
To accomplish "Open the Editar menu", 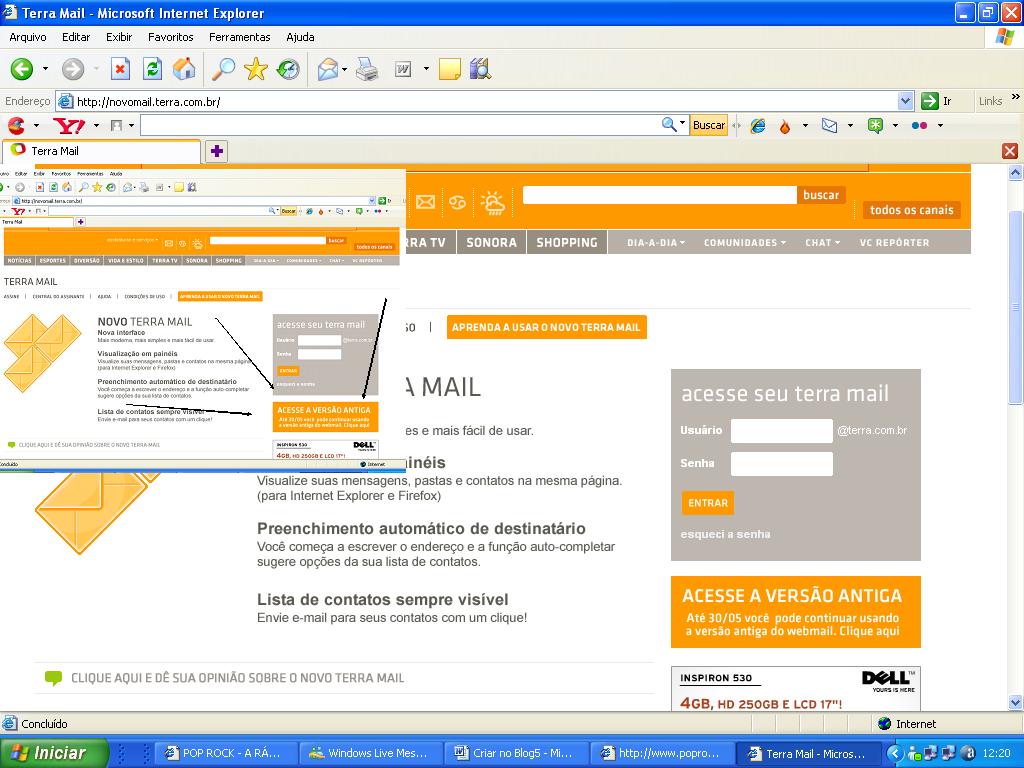I will point(76,37).
